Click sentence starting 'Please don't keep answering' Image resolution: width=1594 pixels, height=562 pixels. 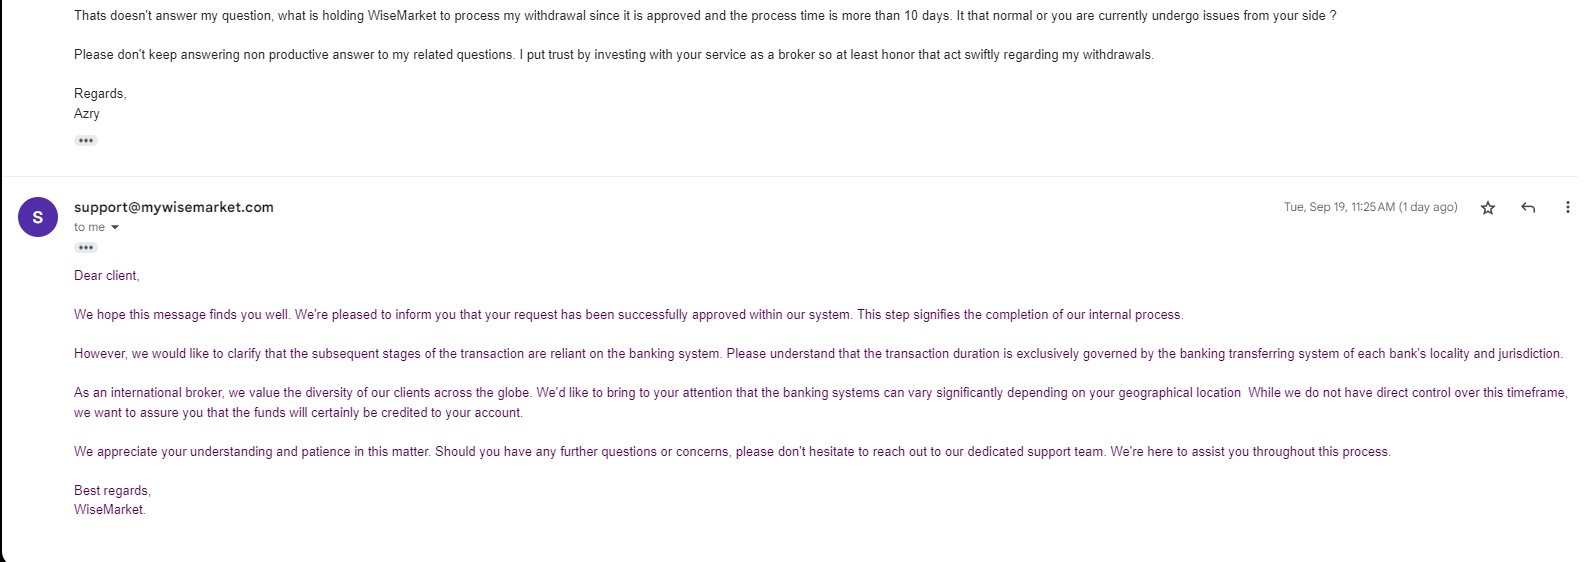(x=614, y=54)
